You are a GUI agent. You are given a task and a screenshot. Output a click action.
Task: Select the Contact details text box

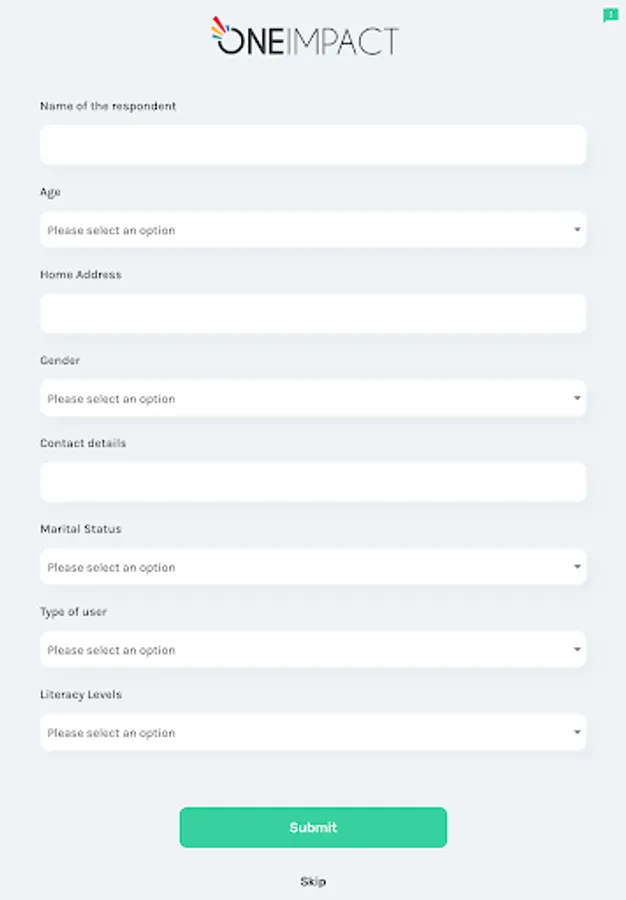coord(313,482)
